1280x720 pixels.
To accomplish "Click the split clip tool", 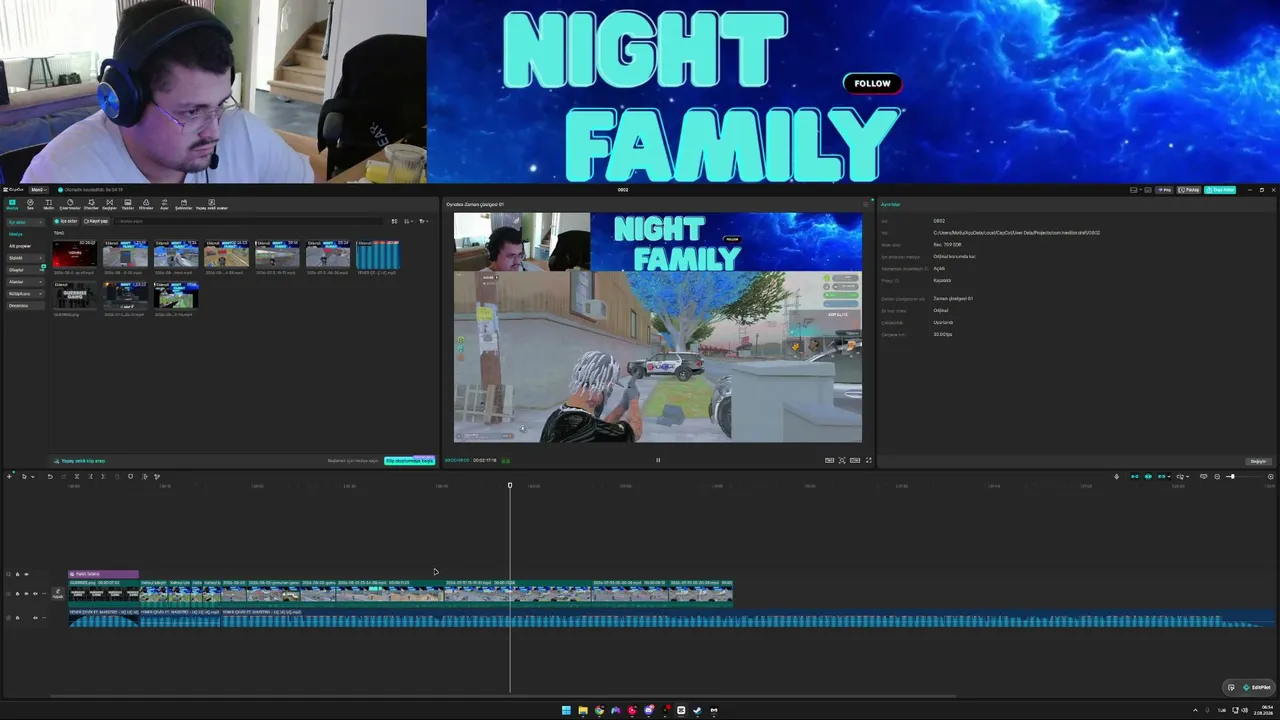I will tap(76, 476).
